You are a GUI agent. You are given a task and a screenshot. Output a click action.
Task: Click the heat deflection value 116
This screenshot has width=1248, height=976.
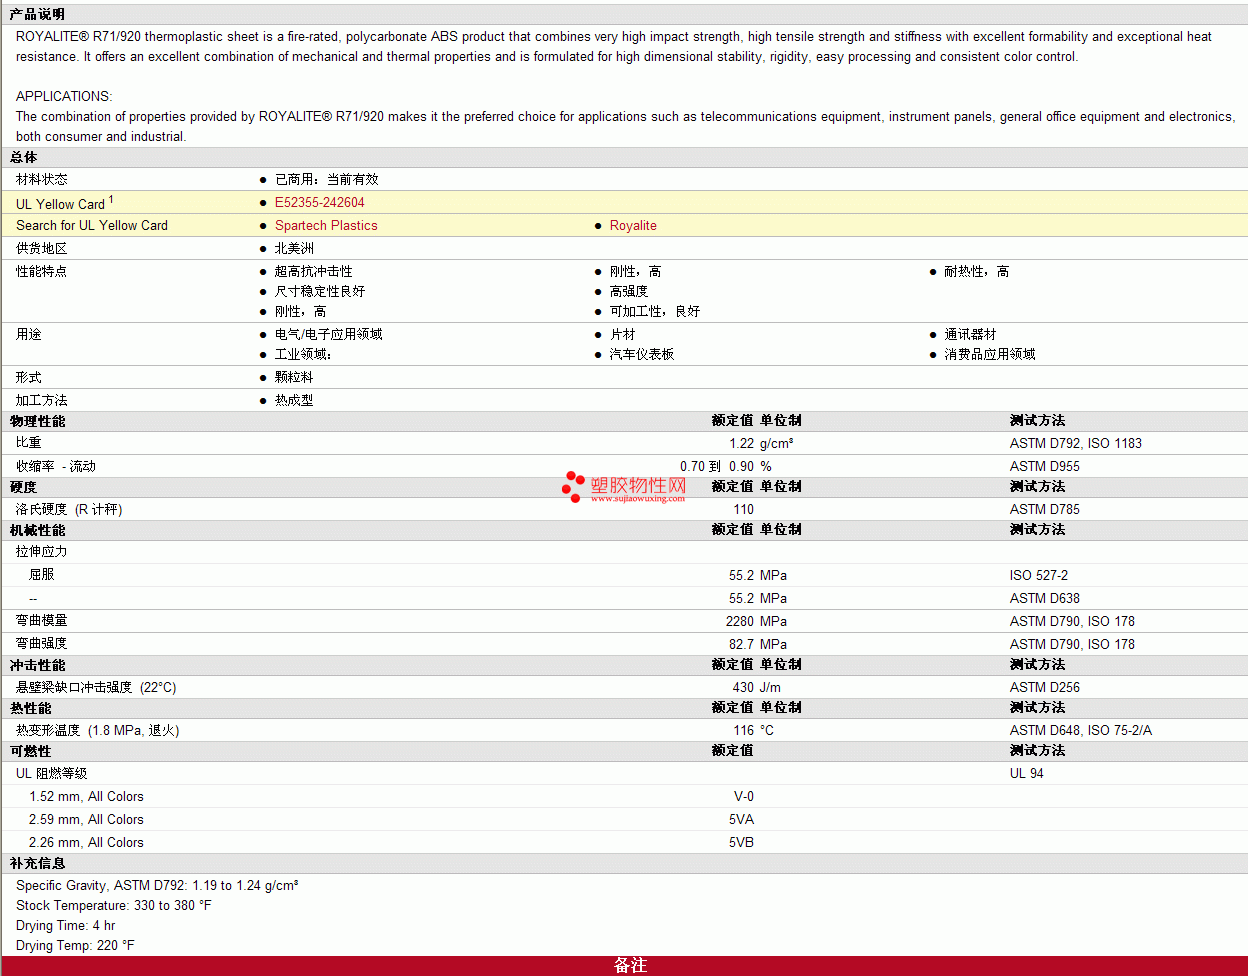point(743,730)
